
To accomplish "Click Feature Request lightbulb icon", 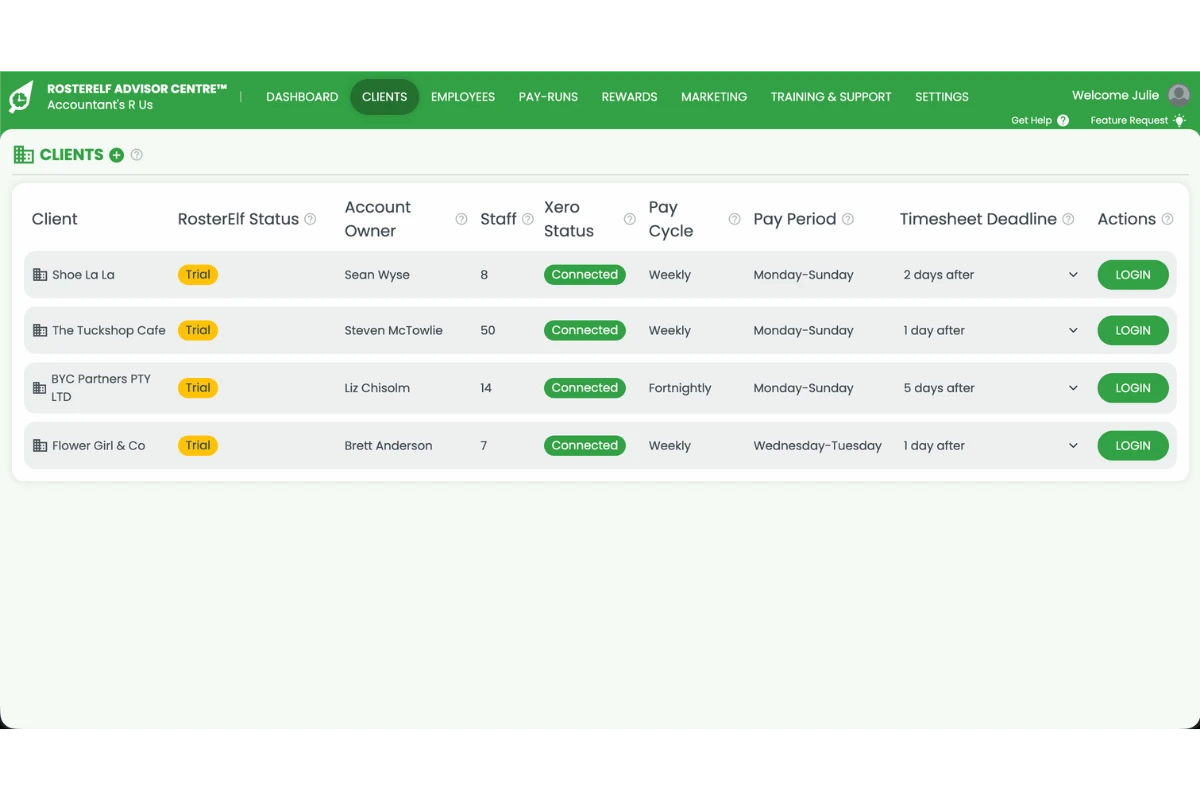I will [x=1180, y=120].
